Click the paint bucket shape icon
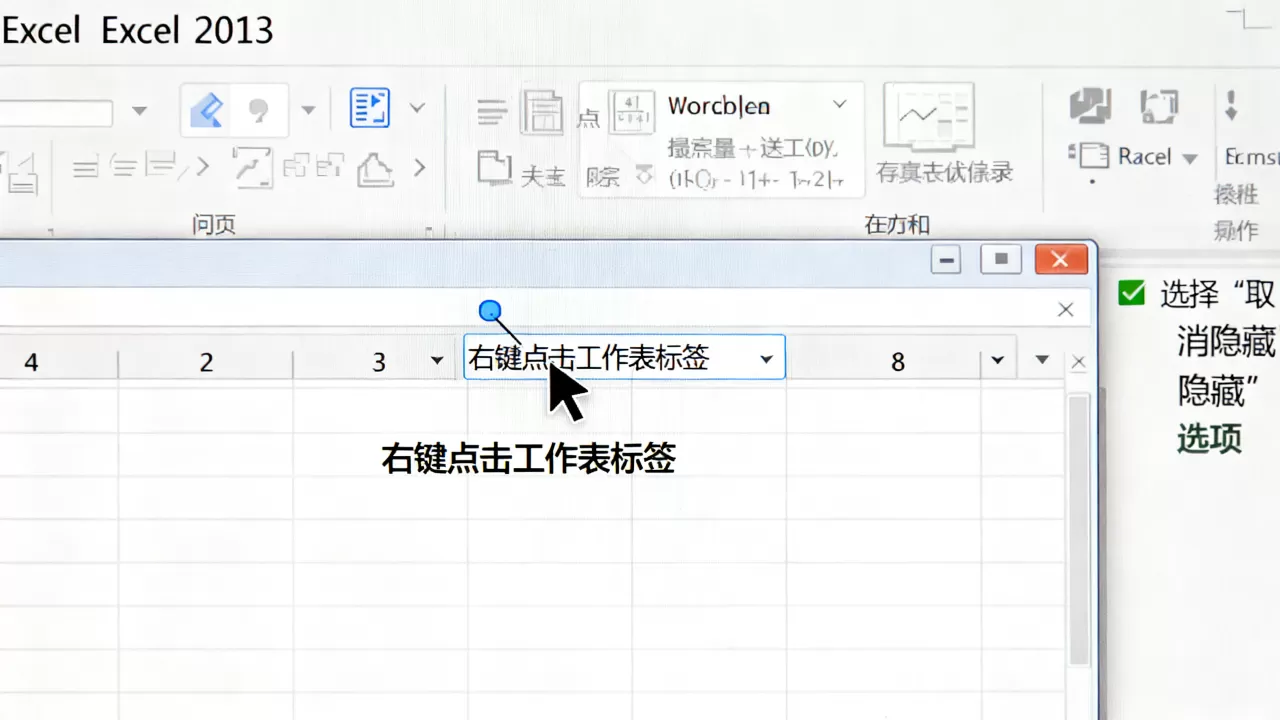1280x720 pixels. coord(374,169)
